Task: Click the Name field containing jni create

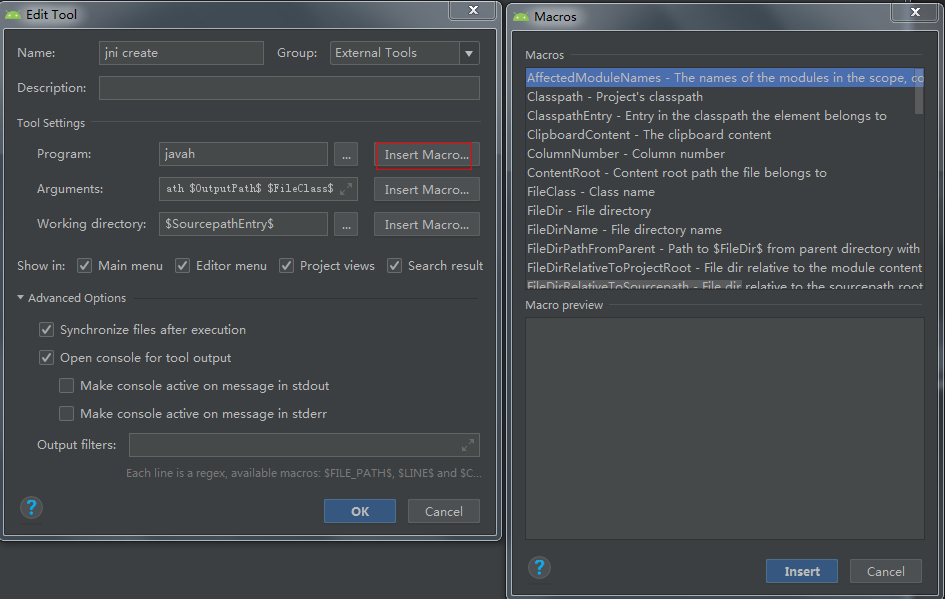Action: click(x=181, y=53)
